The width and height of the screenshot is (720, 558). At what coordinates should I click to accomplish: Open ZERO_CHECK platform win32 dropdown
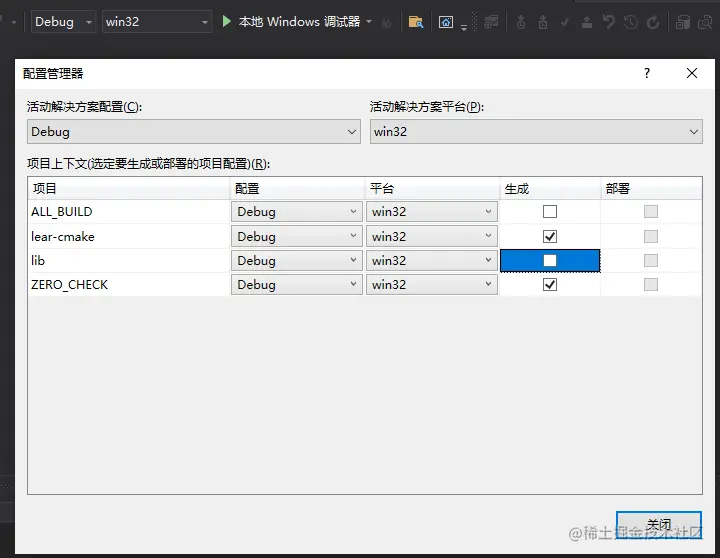point(432,284)
